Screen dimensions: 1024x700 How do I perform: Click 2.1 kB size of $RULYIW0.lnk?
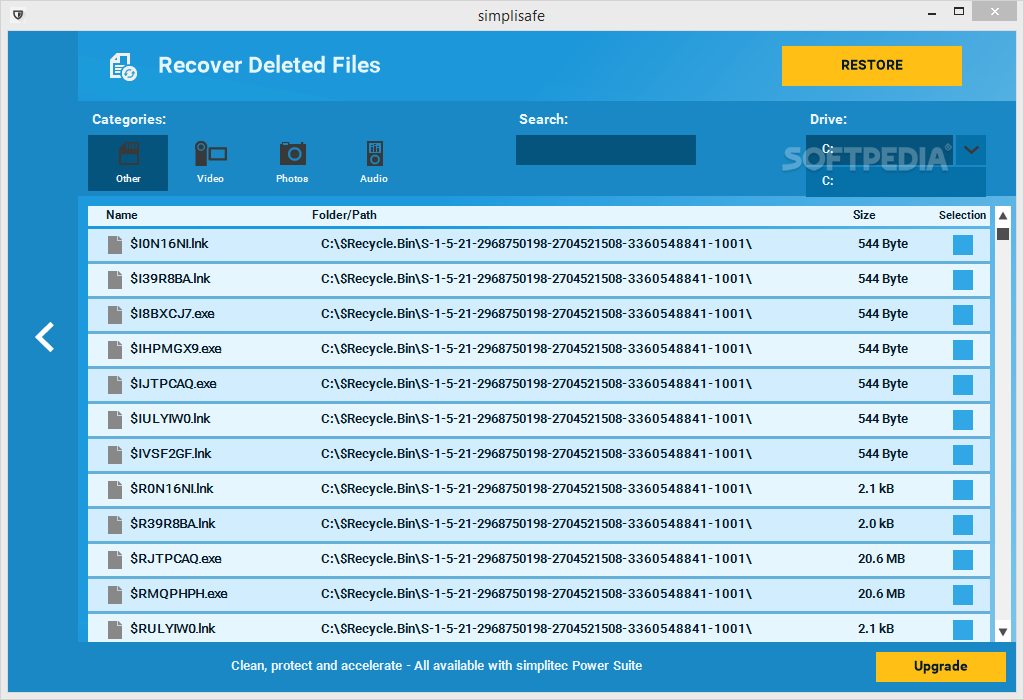point(876,629)
